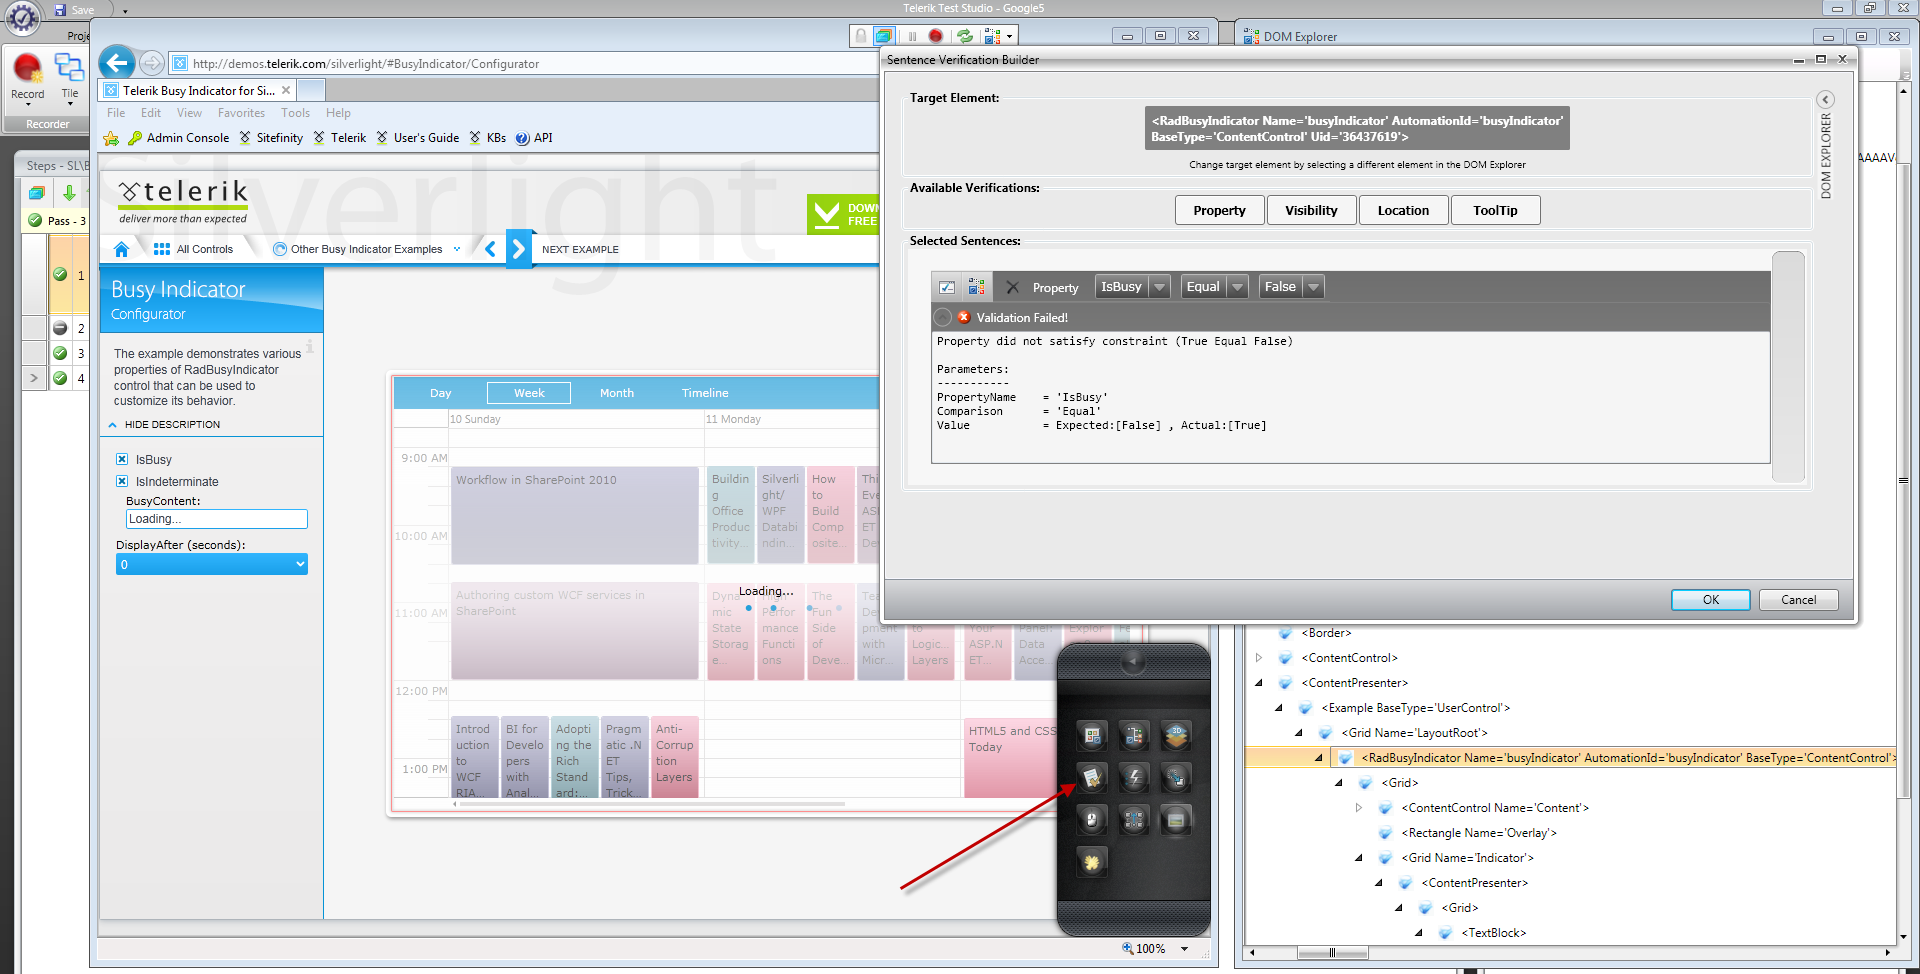The width and height of the screenshot is (1920, 974).
Task: Select the mouse actions icon in the popup
Action: pyautogui.click(x=1093, y=820)
